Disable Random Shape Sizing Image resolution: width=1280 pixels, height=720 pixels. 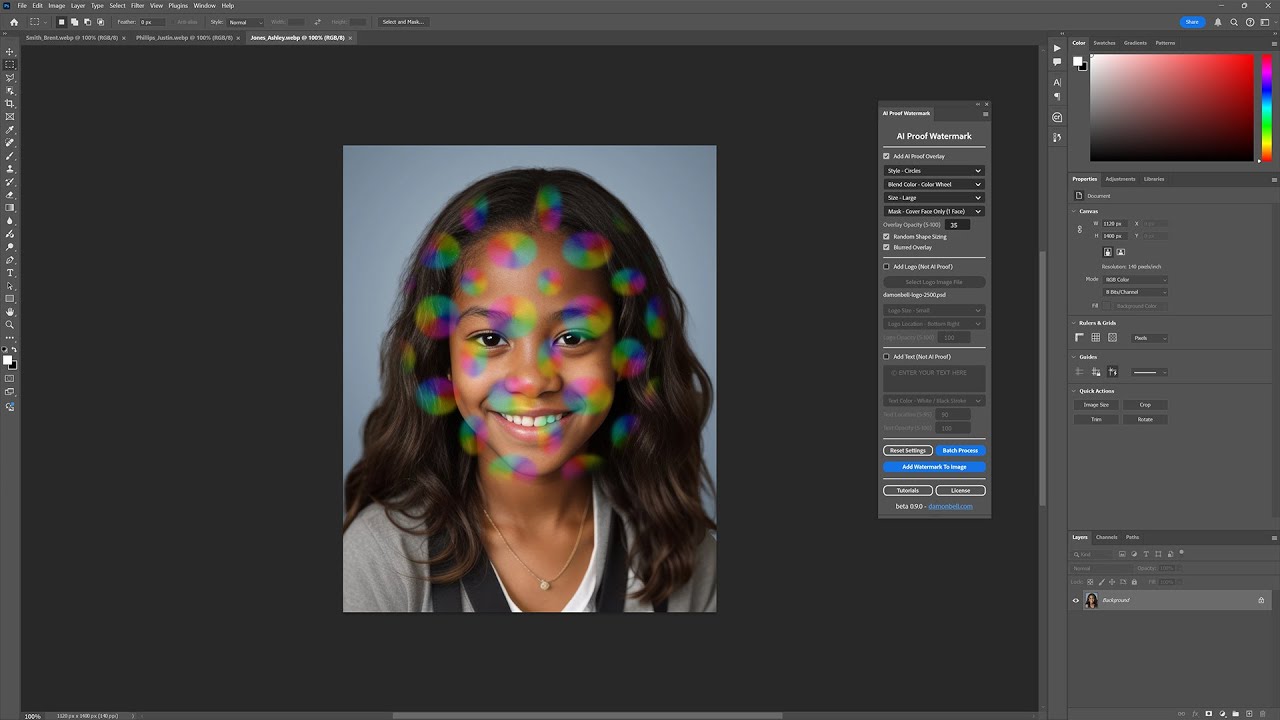(886, 236)
